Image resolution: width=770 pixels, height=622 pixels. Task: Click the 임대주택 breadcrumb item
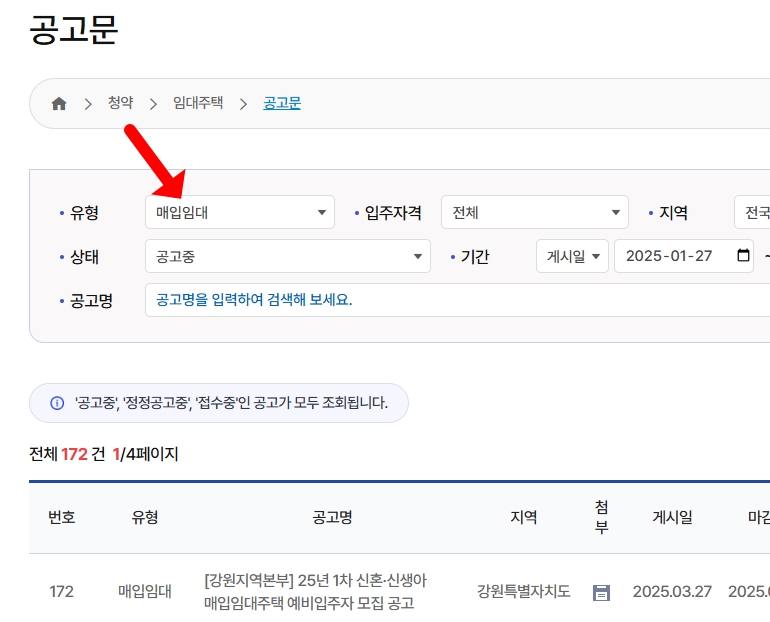click(198, 103)
